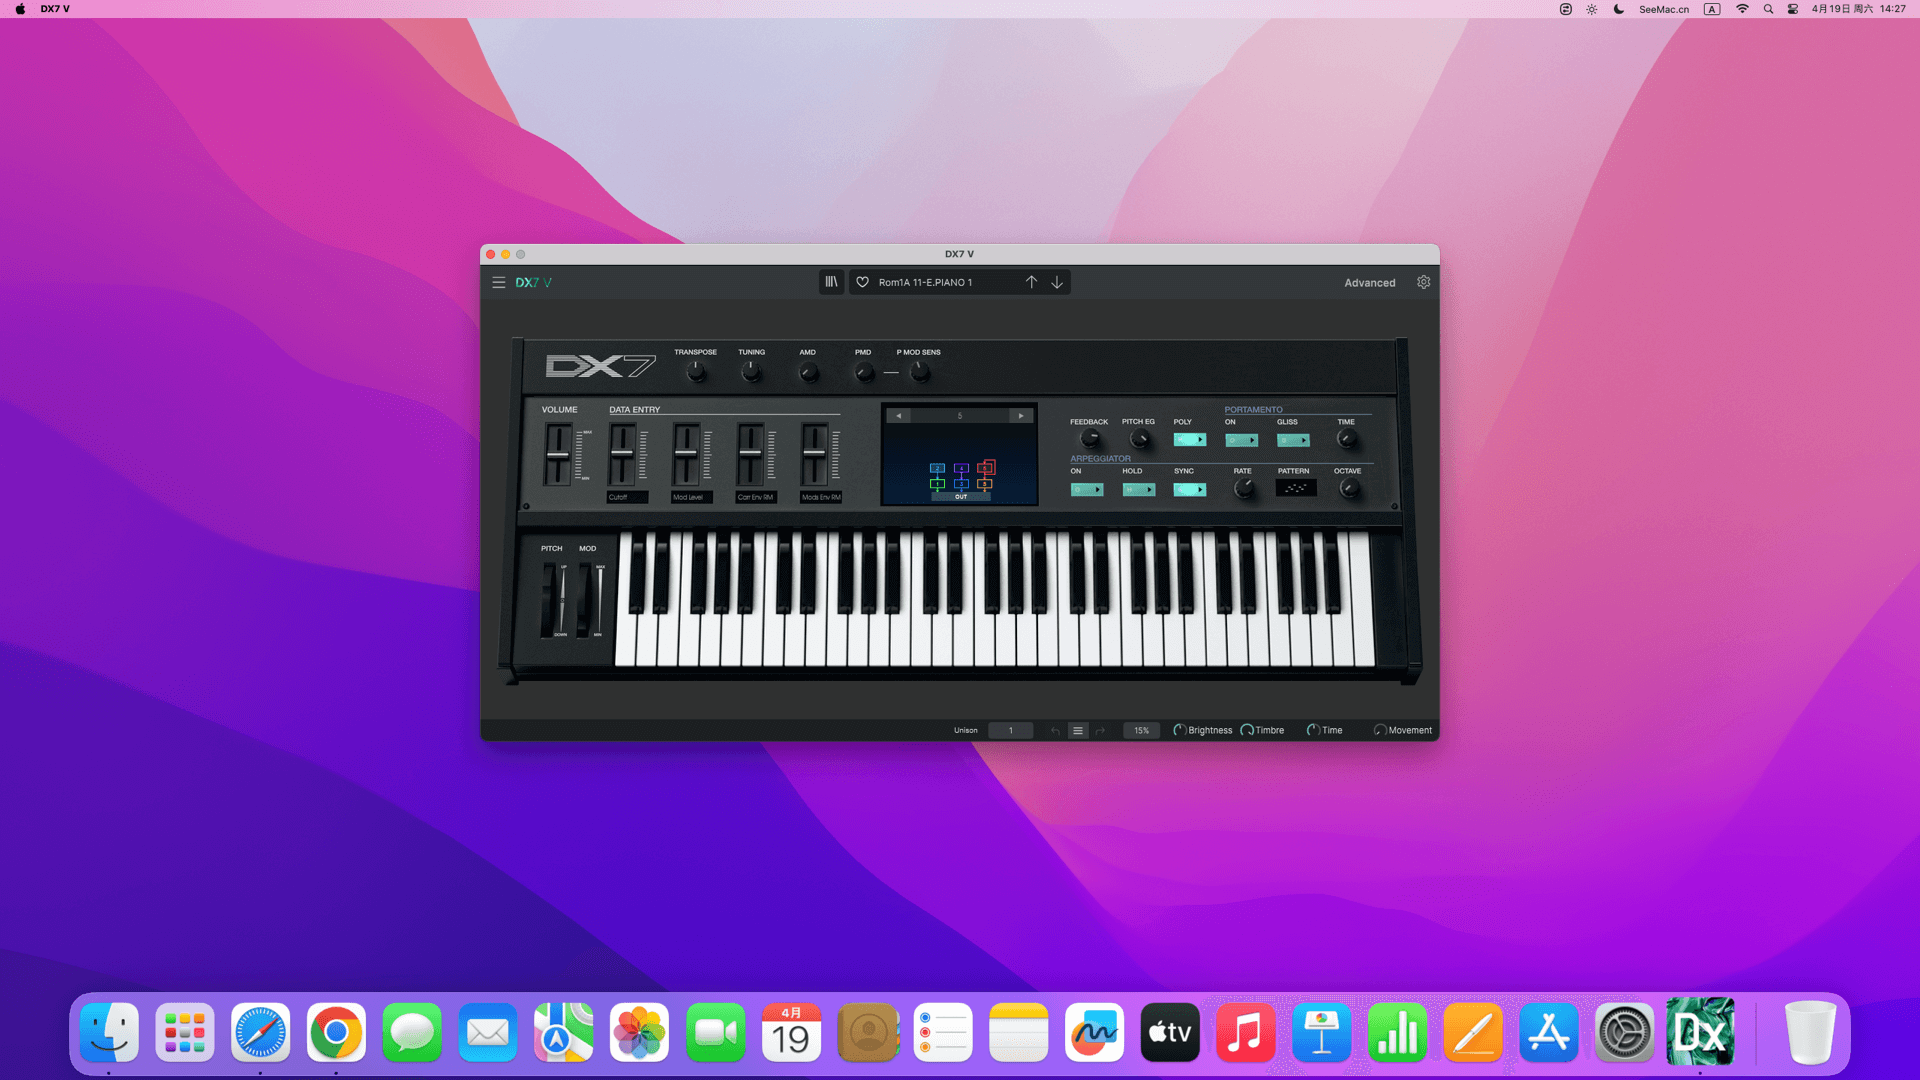The height and width of the screenshot is (1080, 1920).
Task: Open Wi-Fi status menu
Action: pos(1742,9)
